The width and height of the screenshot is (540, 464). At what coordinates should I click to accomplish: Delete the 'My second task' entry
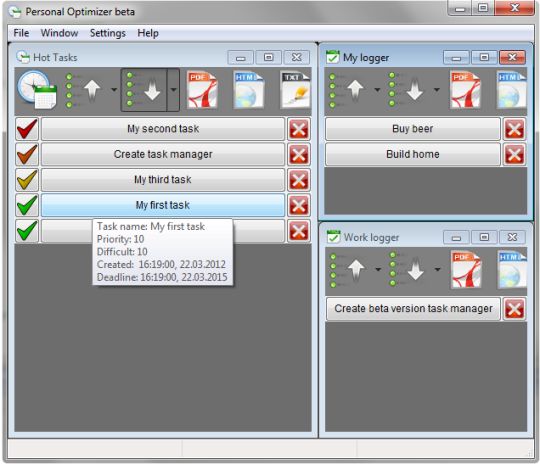click(299, 129)
